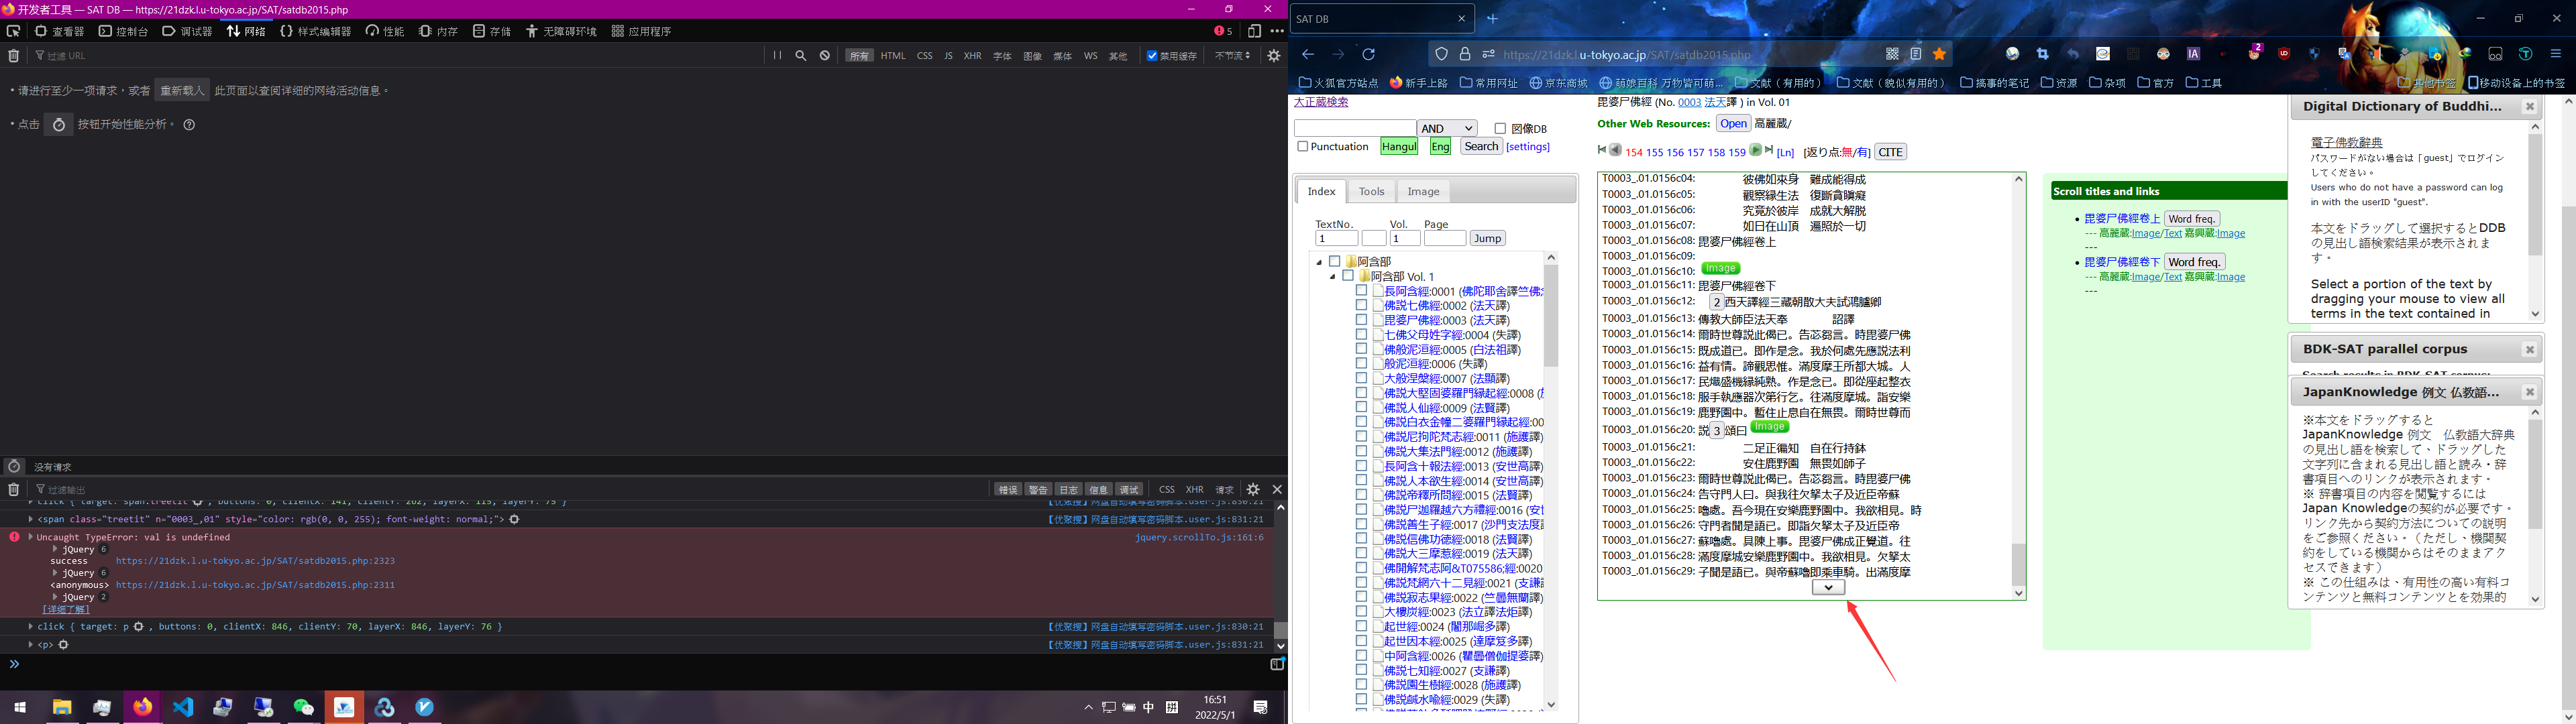The height and width of the screenshot is (724, 2576).
Task: Switch to the Tools tab
Action: click(x=1371, y=191)
